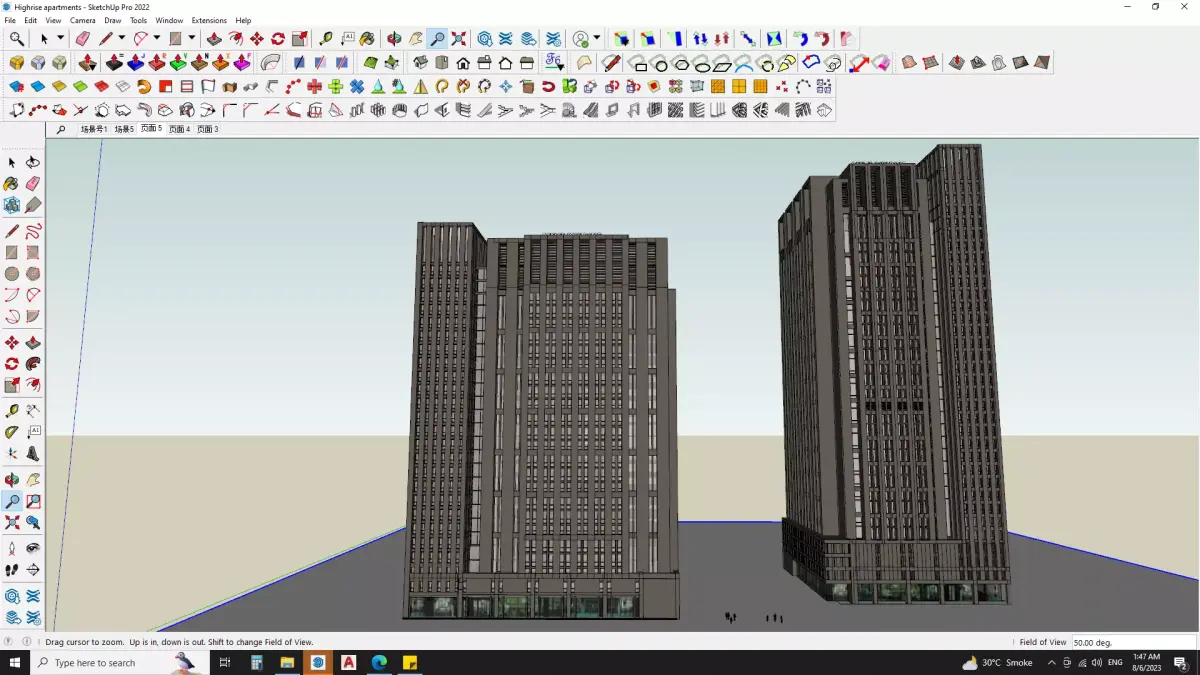Click the flip up-down blue arrows icon
The image size is (1200, 675).
click(x=700, y=39)
